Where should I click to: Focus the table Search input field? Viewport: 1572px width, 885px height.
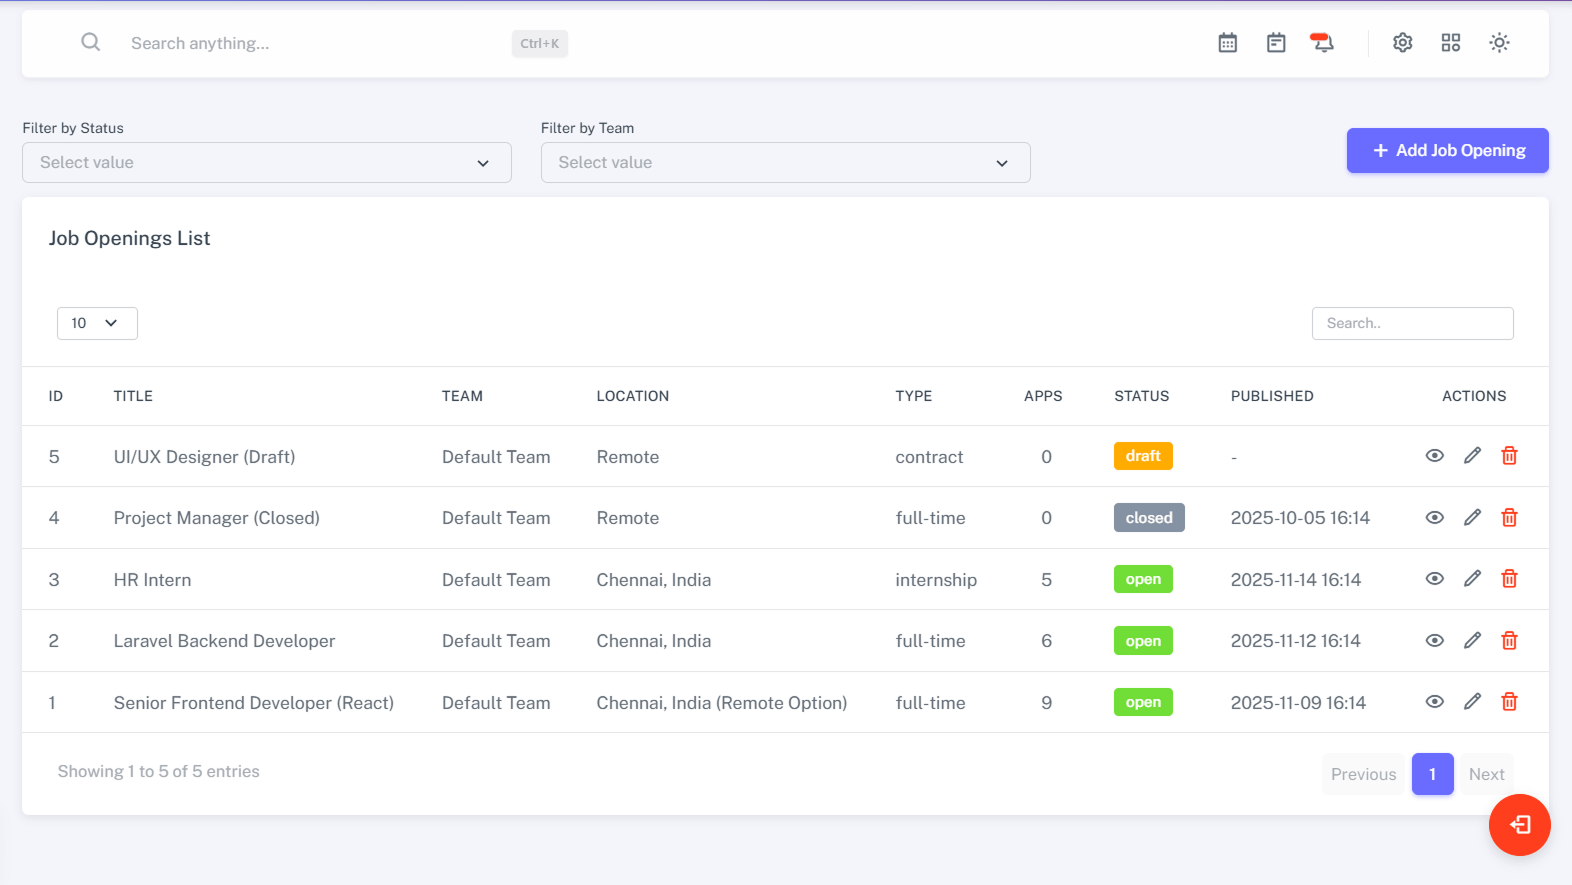click(1412, 323)
